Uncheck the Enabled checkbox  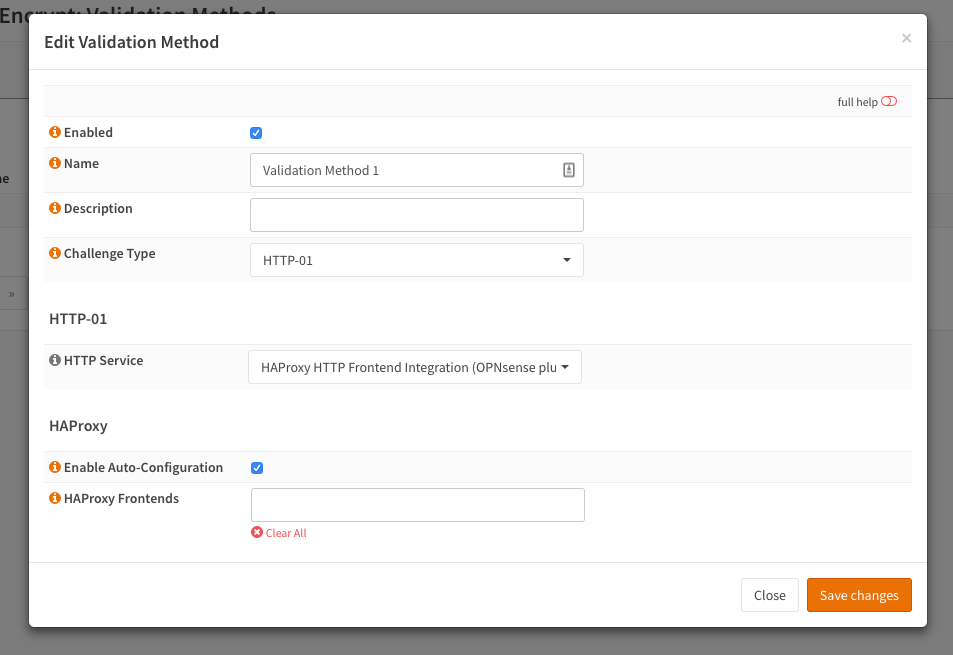(256, 133)
